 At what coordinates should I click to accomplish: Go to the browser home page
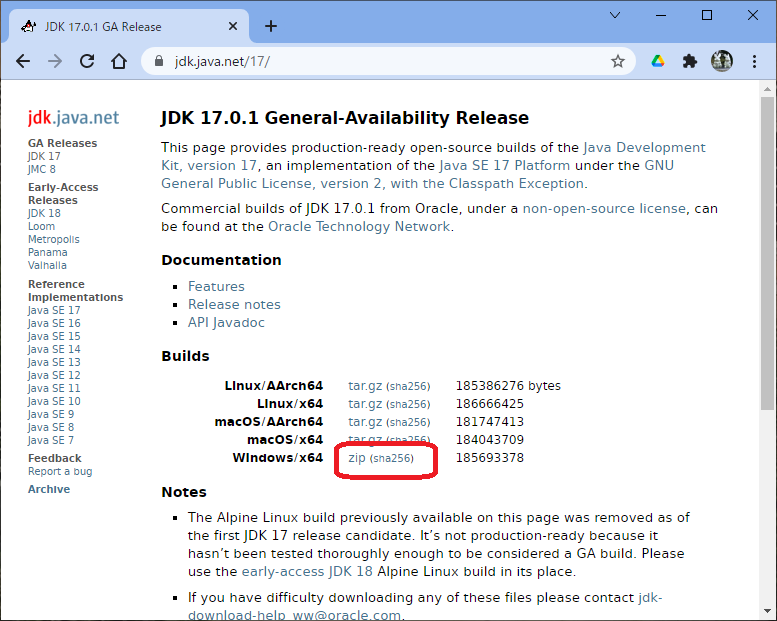click(119, 61)
